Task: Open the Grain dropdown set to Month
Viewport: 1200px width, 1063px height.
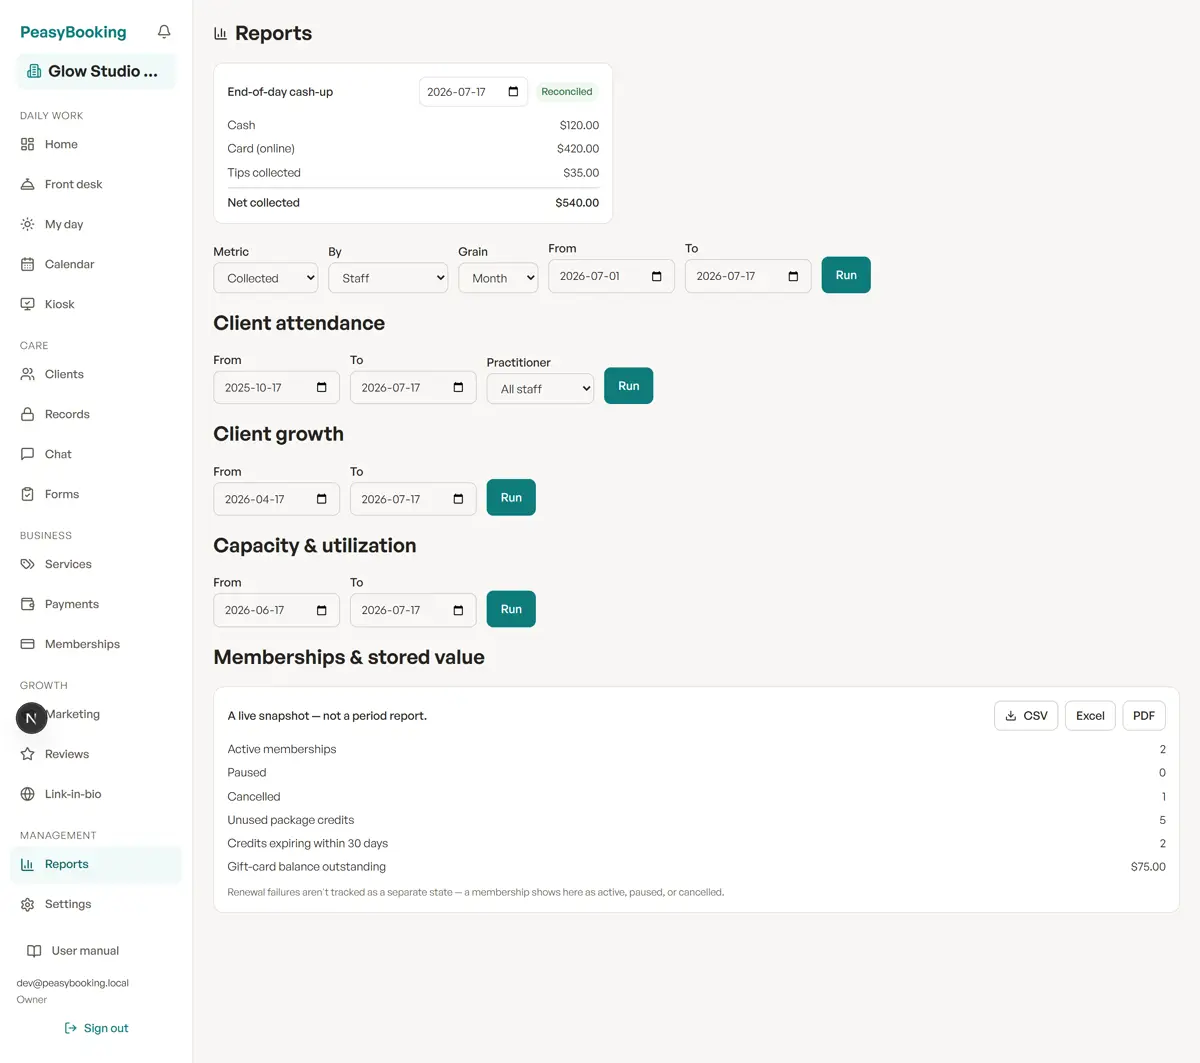Action: [x=498, y=278]
